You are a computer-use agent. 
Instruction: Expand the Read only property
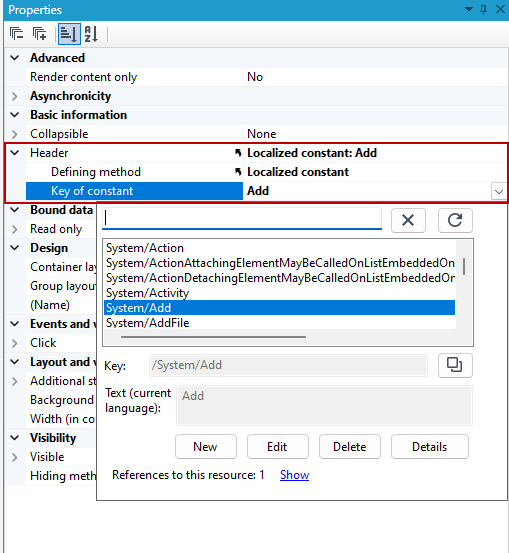[x=14, y=229]
